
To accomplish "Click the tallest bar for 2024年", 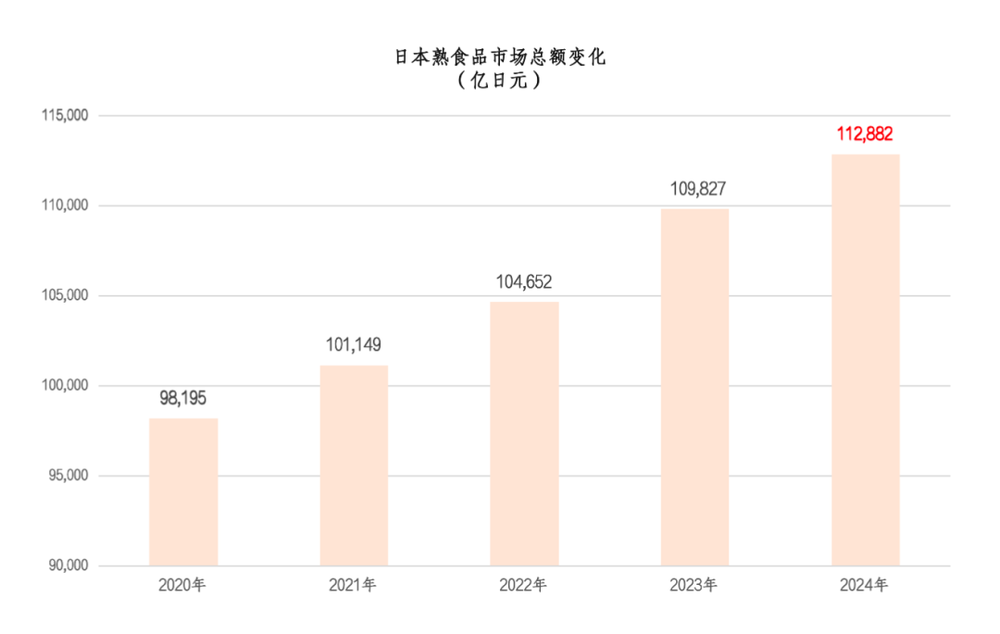I will [x=865, y=360].
